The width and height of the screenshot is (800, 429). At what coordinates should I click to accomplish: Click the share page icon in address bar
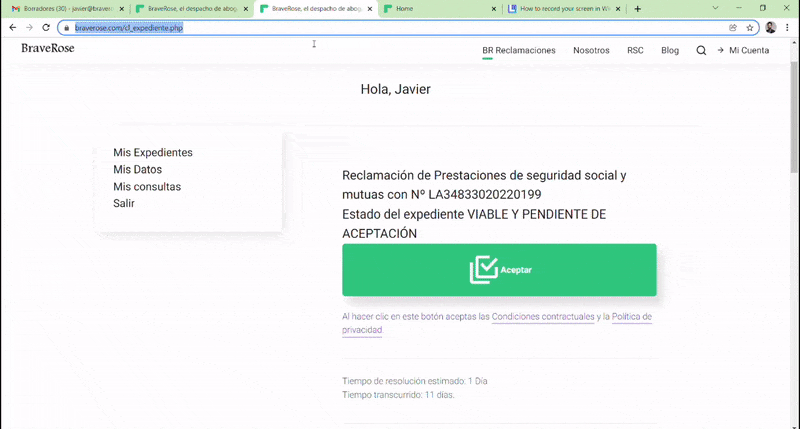pyautogui.click(x=733, y=28)
